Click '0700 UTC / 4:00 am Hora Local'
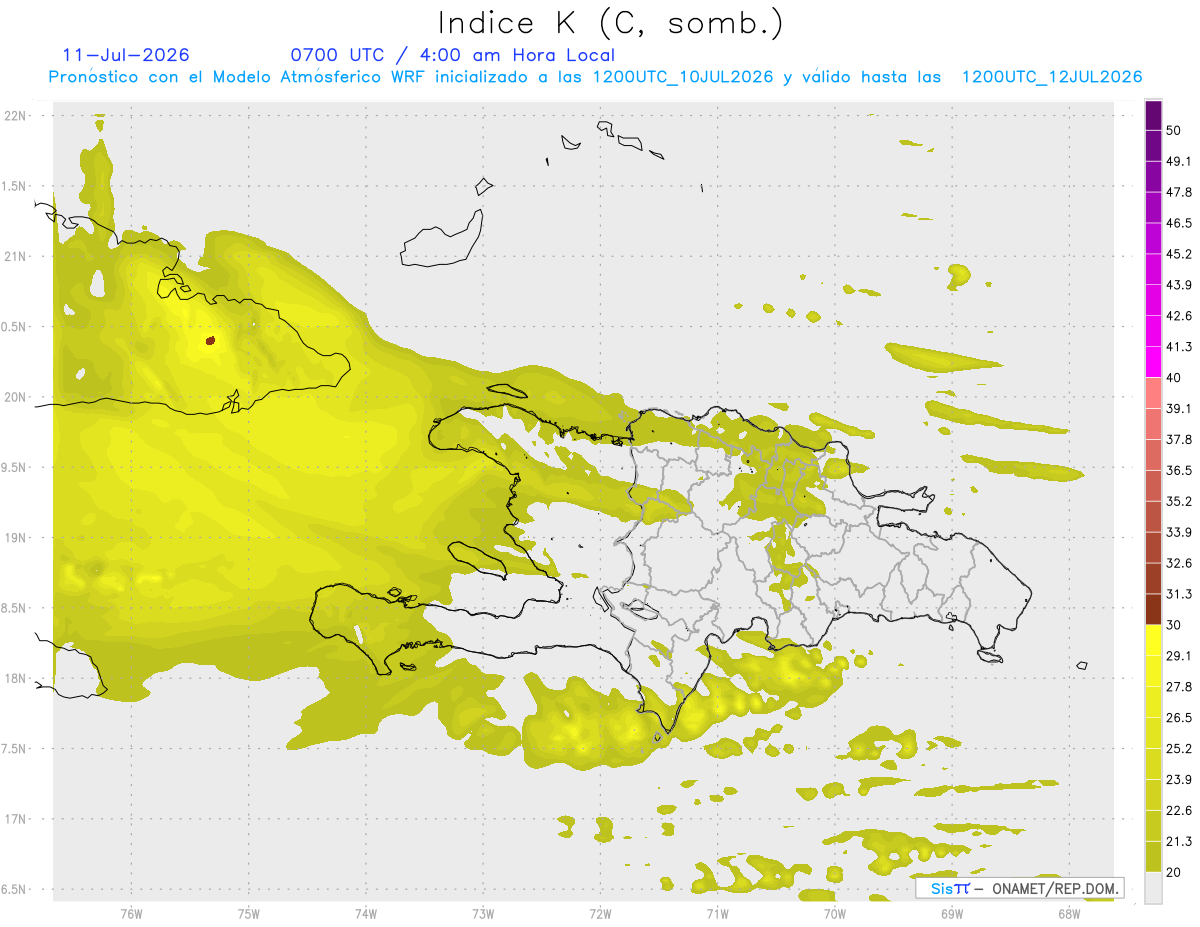Image resolution: width=1200 pixels, height=927 pixels. click(x=453, y=55)
